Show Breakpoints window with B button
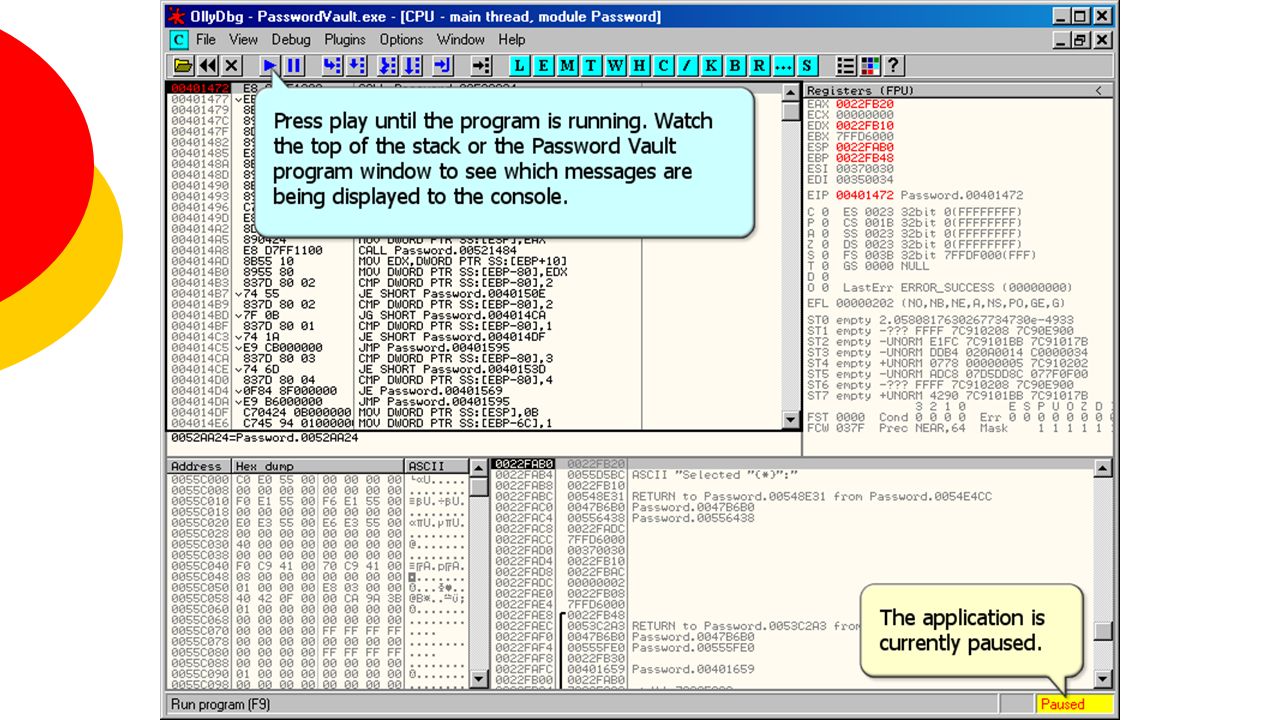This screenshot has height=720, width=1280. click(736, 66)
